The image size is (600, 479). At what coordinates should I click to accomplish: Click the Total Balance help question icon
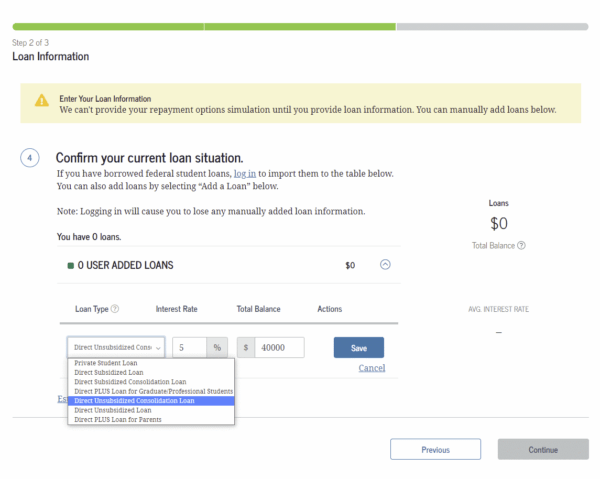pyautogui.click(x=522, y=245)
